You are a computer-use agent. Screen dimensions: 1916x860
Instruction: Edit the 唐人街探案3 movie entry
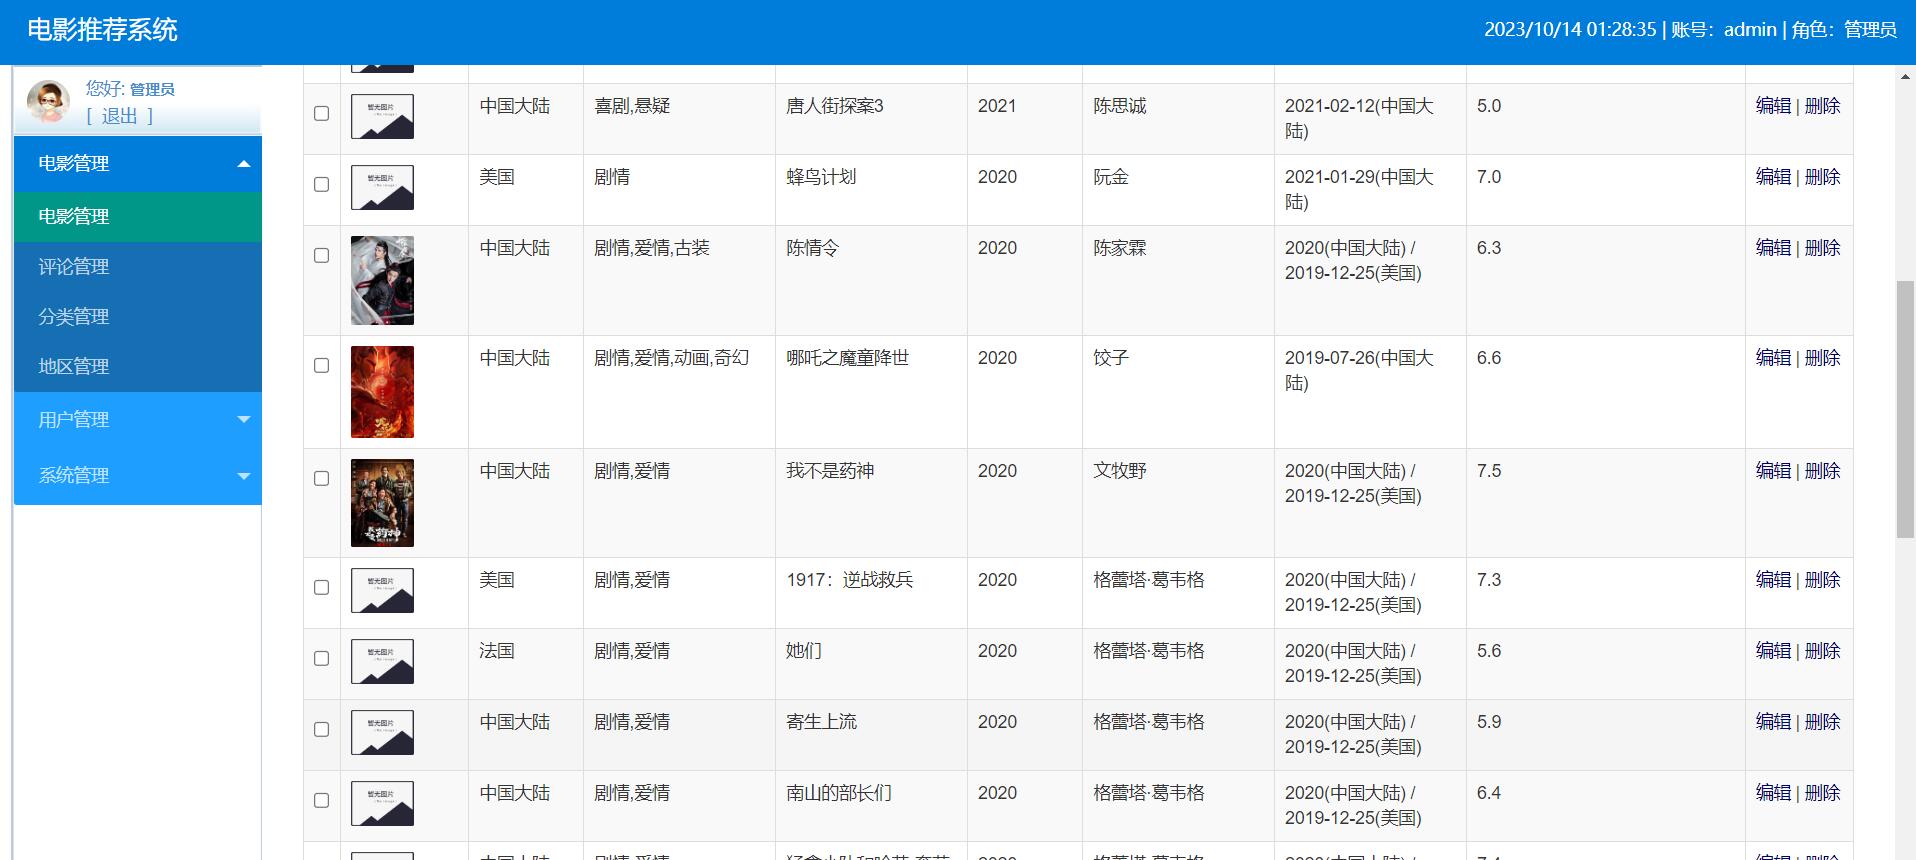tap(1773, 106)
